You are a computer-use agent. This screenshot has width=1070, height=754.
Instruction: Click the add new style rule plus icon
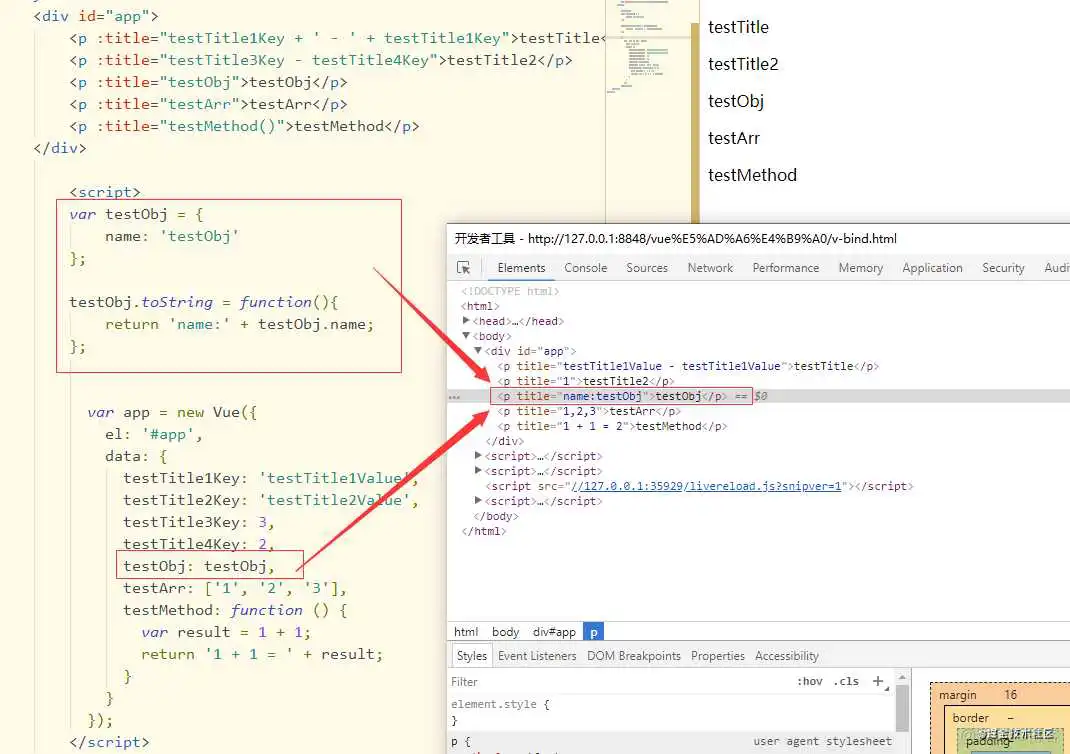[x=878, y=681]
